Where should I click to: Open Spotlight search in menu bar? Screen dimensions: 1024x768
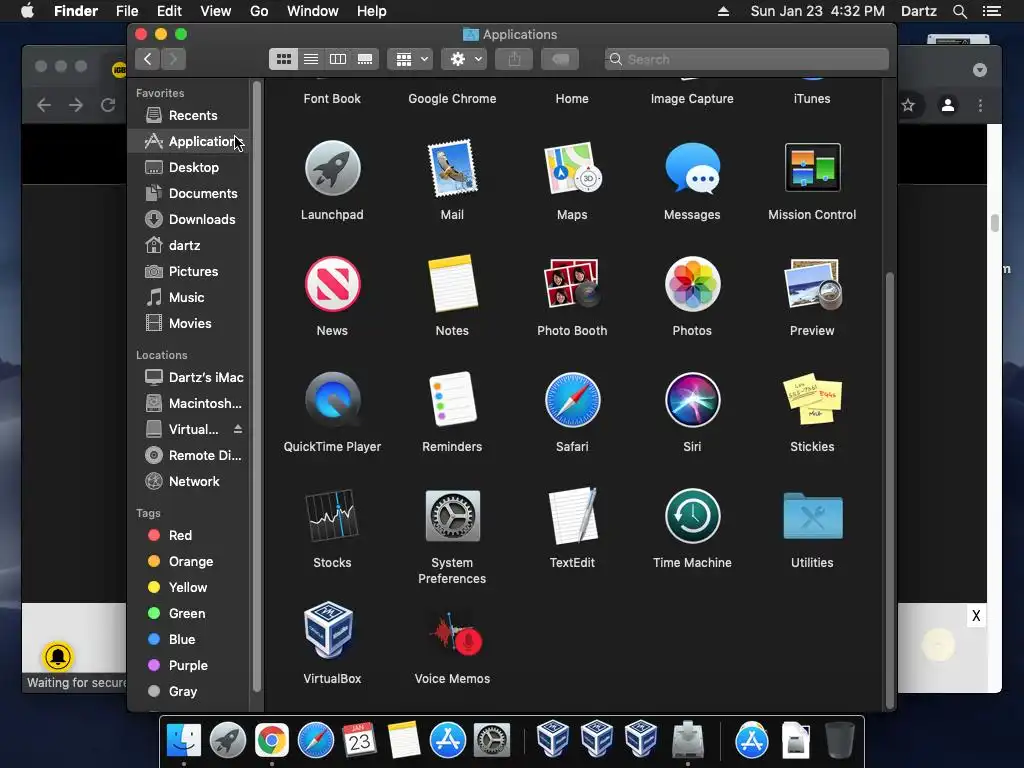pos(959,11)
